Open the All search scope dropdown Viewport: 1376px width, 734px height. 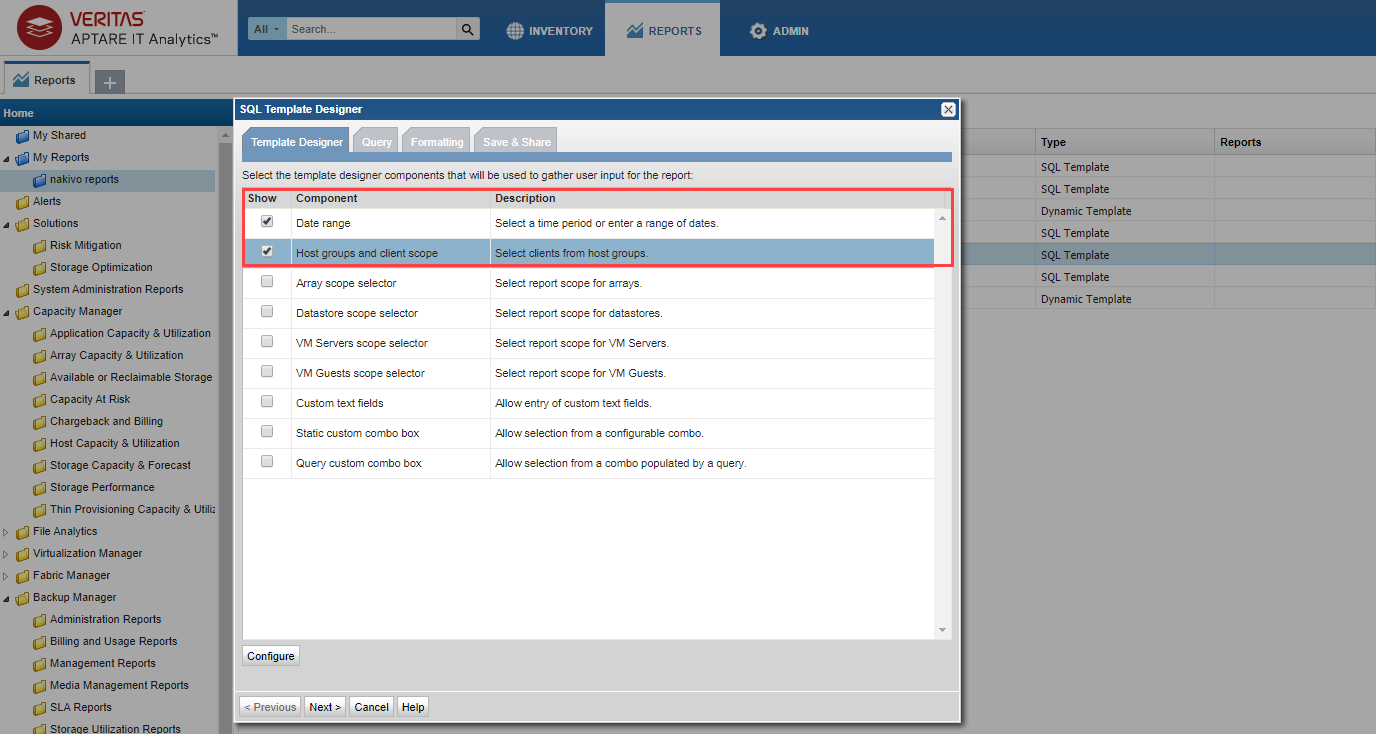tap(267, 29)
